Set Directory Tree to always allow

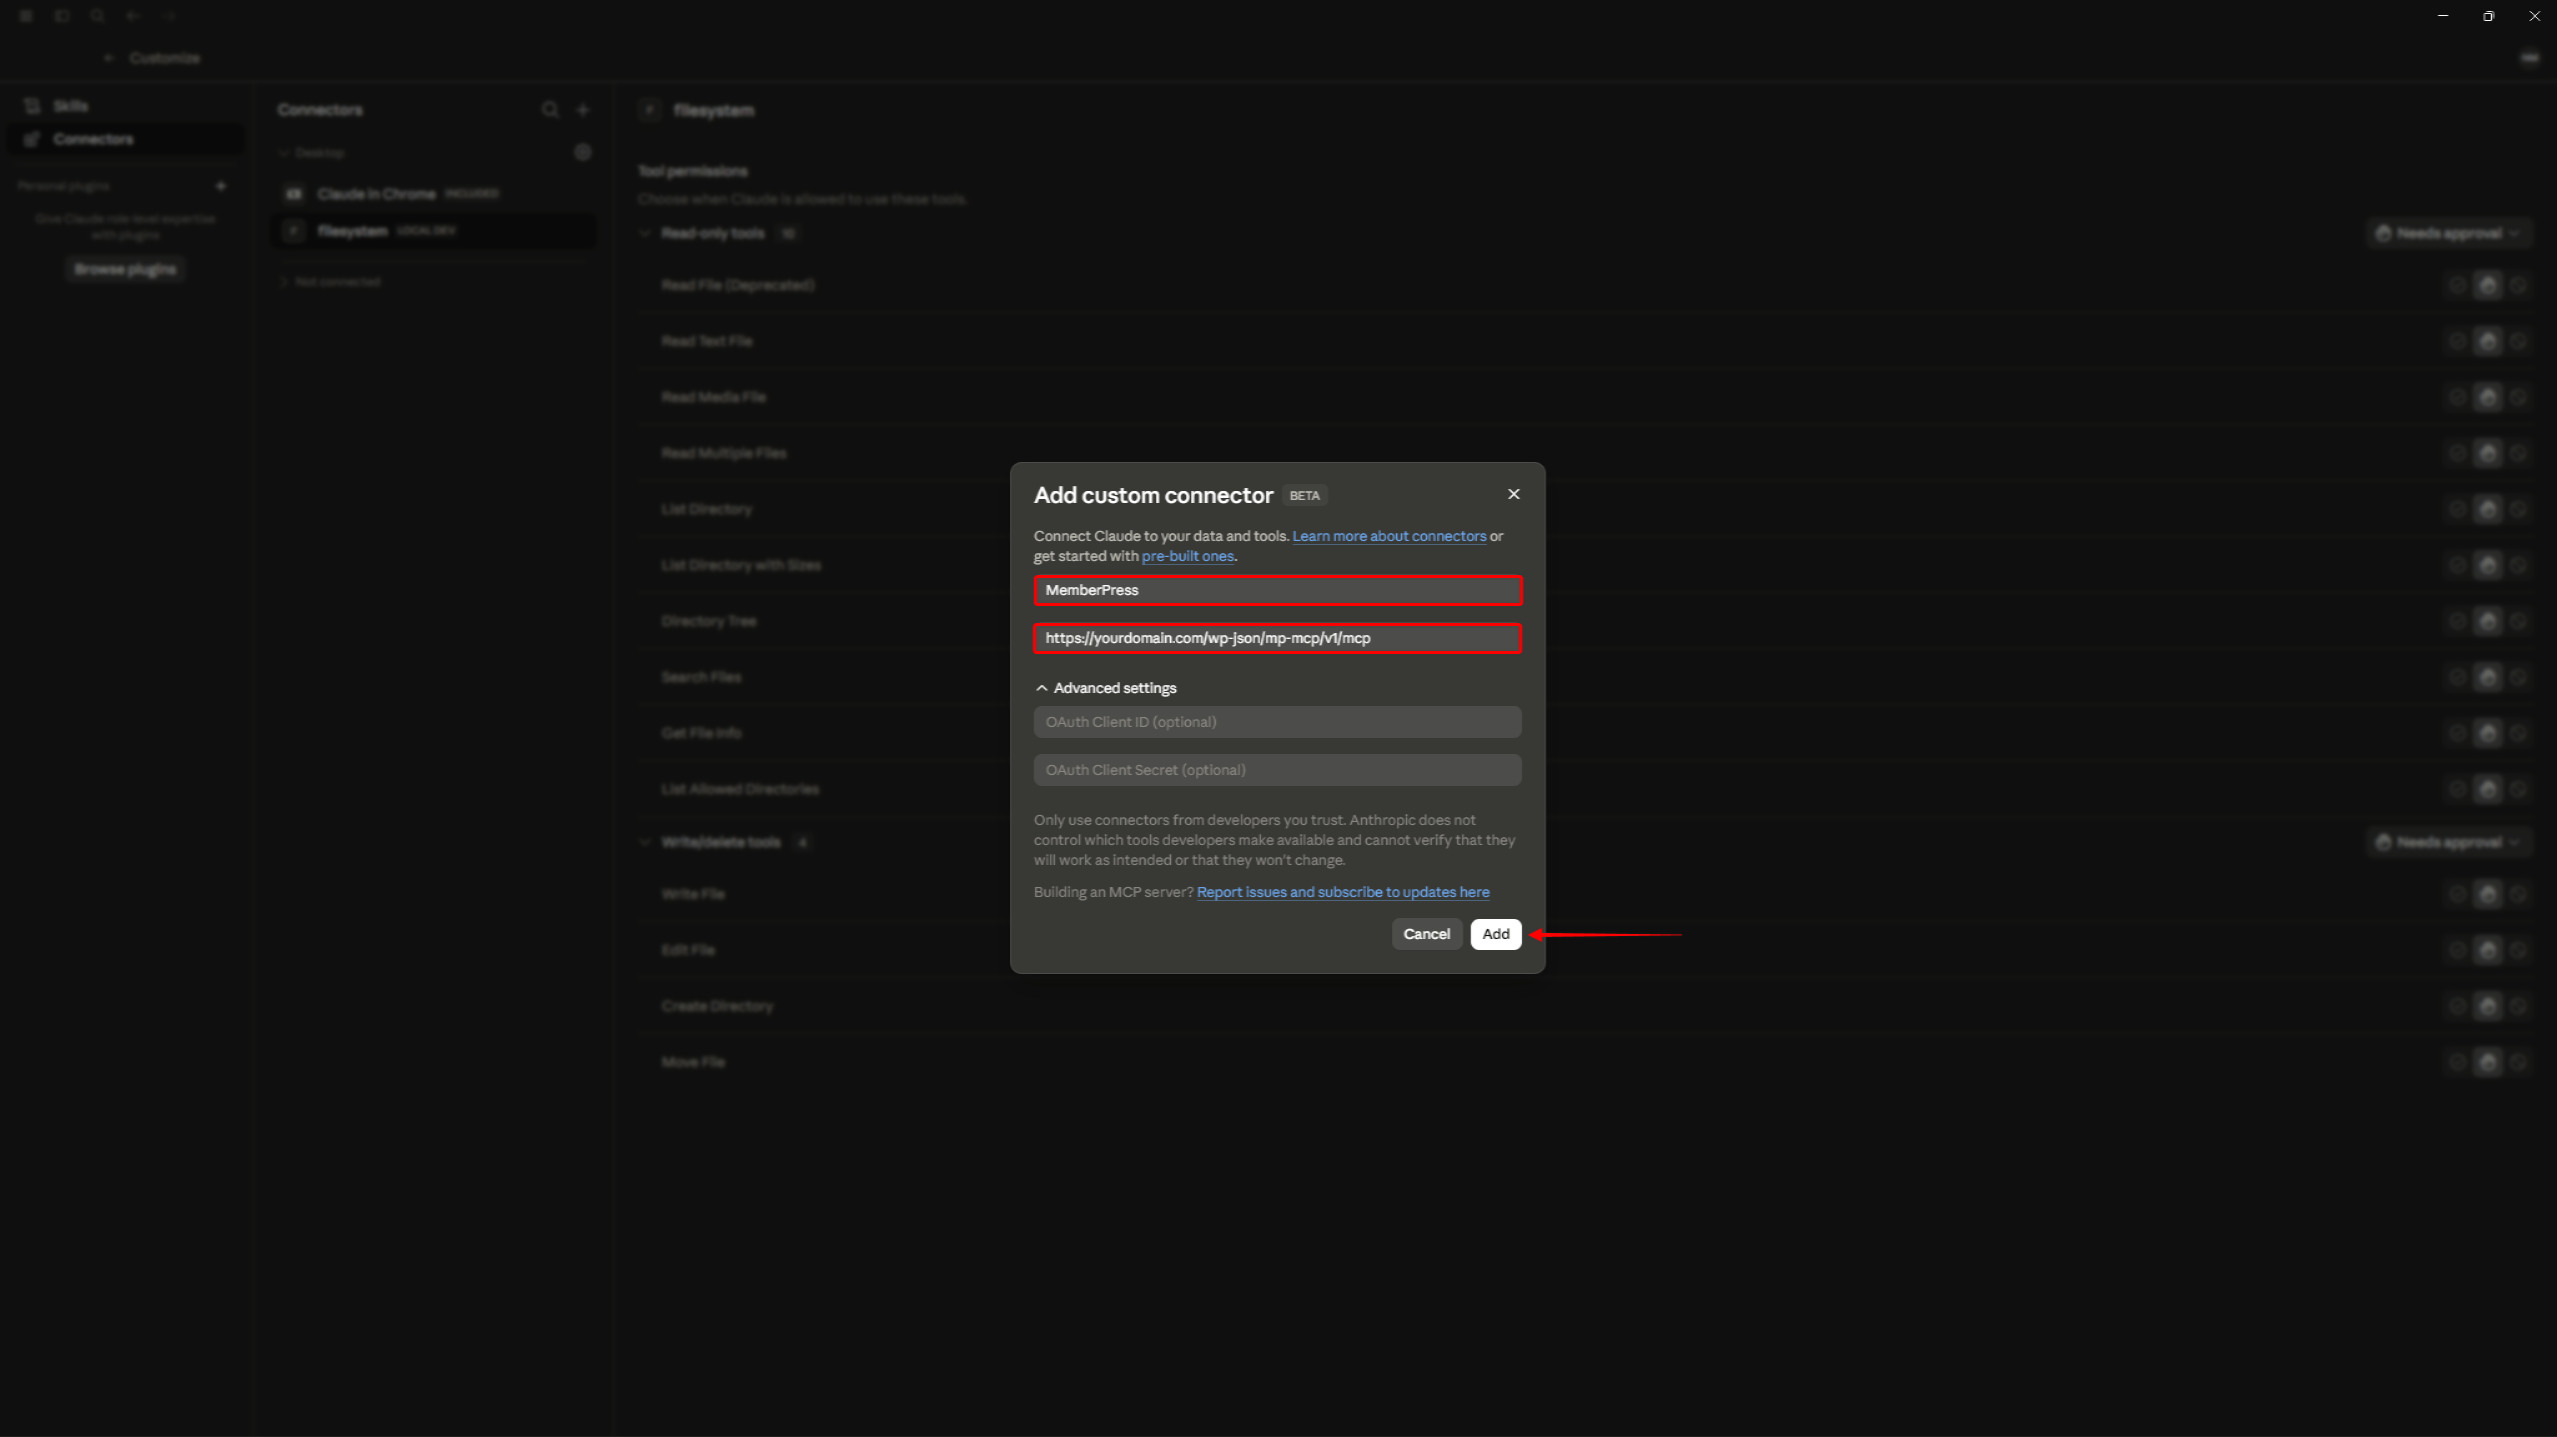pyautogui.click(x=2457, y=622)
